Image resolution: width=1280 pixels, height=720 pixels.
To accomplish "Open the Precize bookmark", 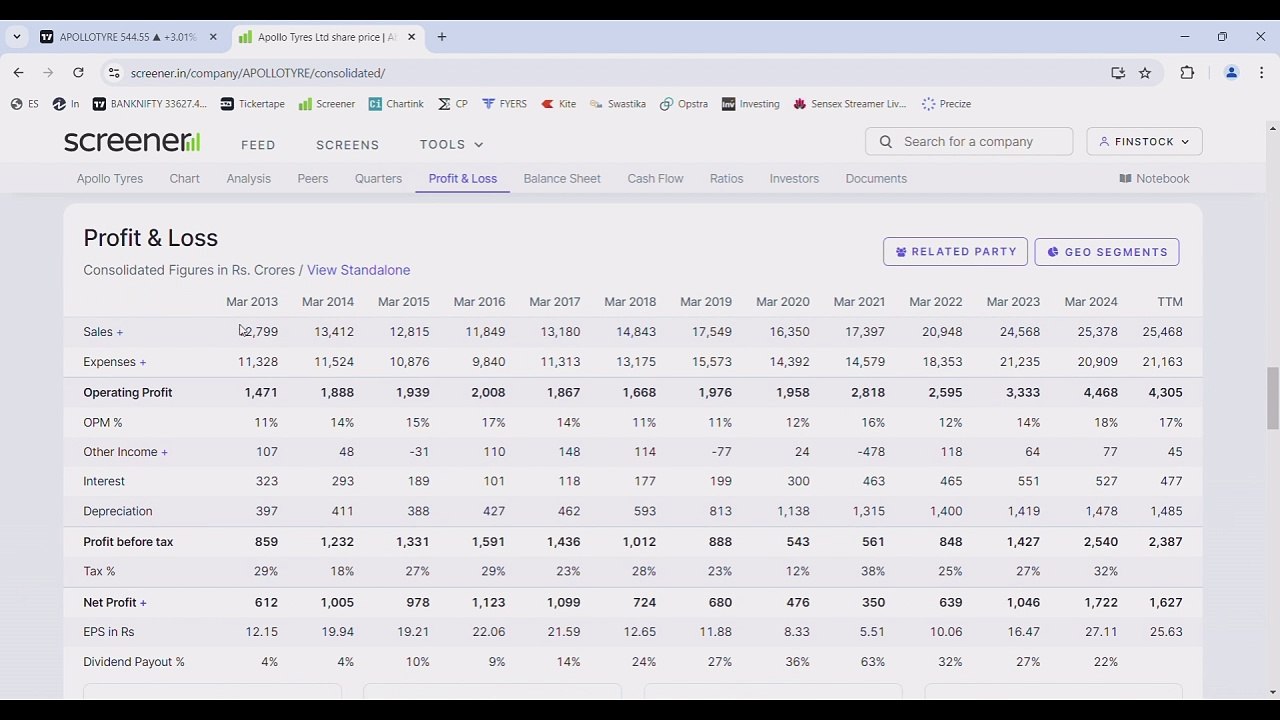I will (x=946, y=104).
